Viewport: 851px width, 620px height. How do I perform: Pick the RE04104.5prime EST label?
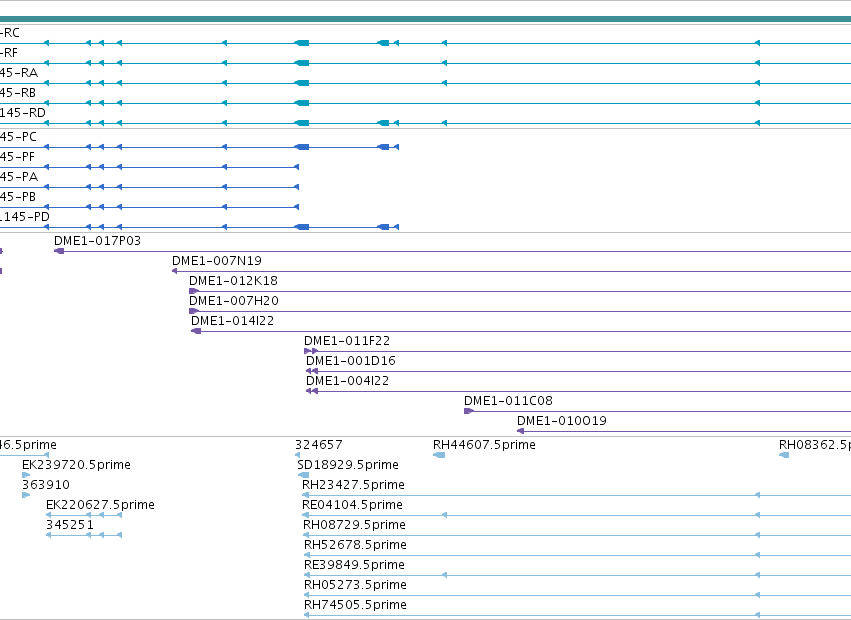352,505
